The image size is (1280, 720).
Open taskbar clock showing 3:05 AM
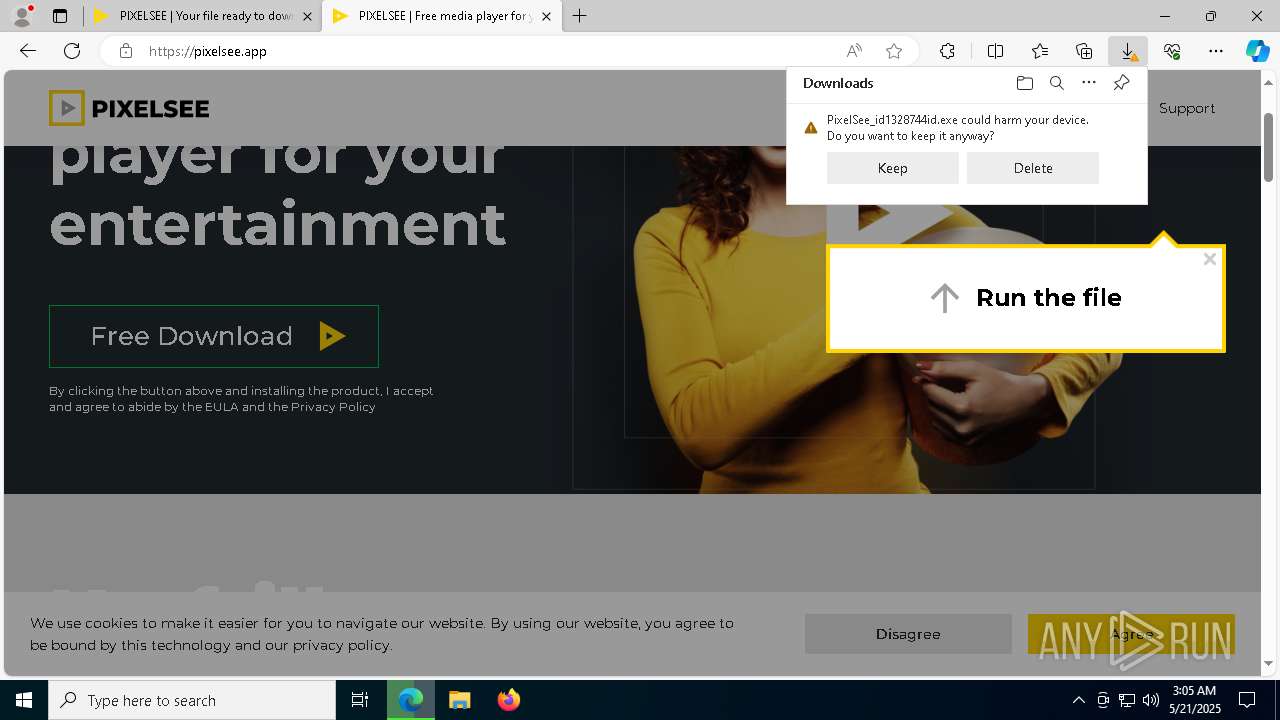click(1195, 700)
